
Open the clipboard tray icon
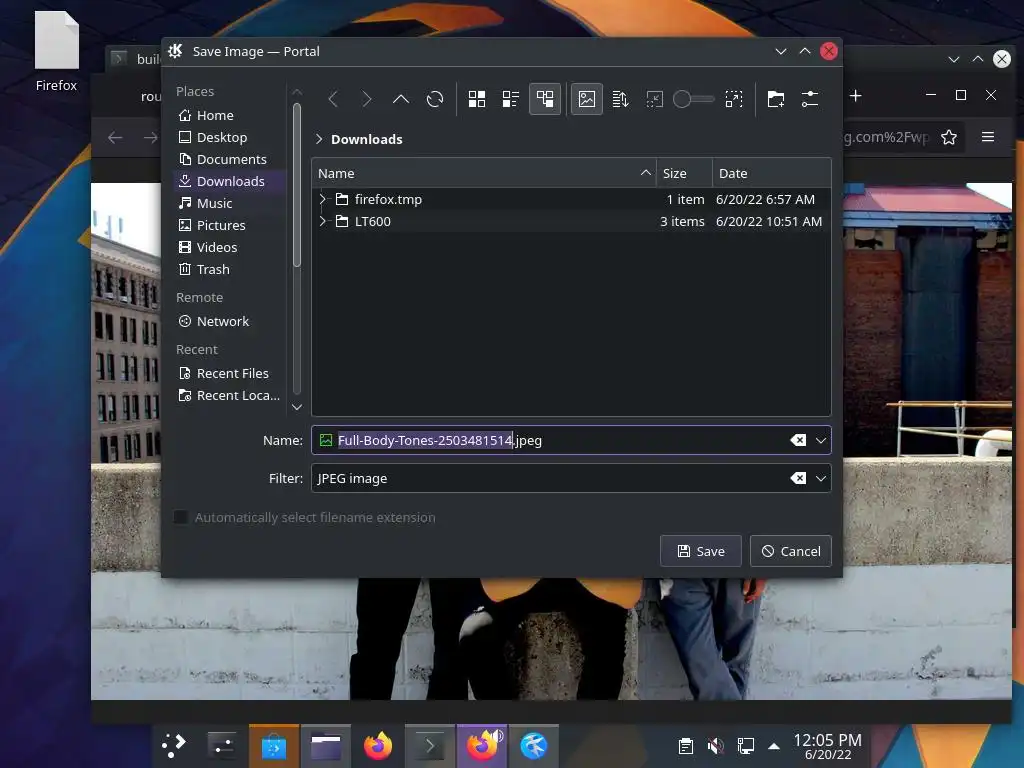pyautogui.click(x=685, y=746)
